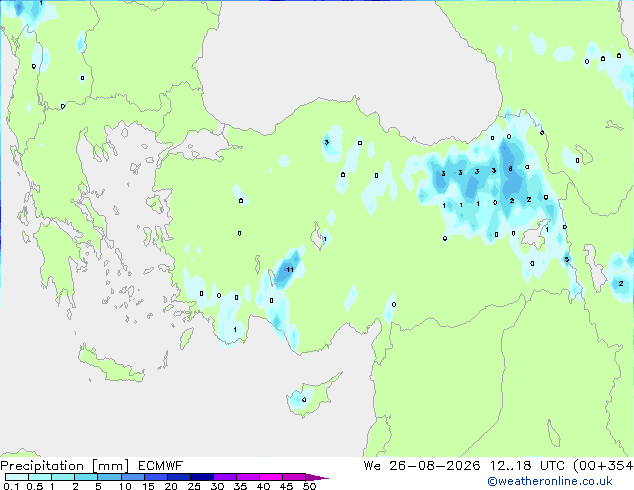Open the weatheronline.co.uk link
Image resolution: width=634 pixels, height=490 pixels.
pos(550,481)
